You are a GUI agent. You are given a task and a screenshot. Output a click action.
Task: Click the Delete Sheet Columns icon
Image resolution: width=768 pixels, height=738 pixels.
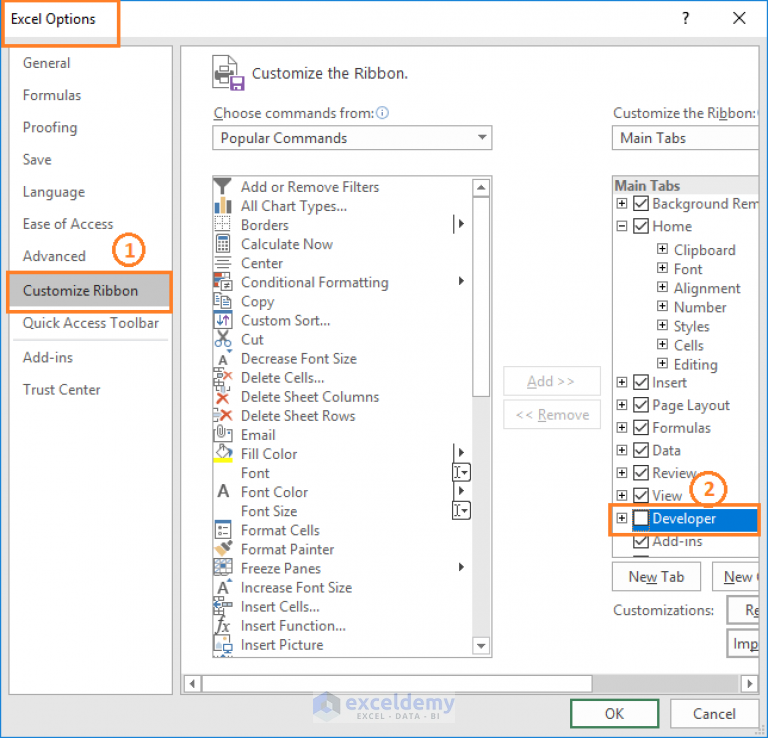[223, 398]
